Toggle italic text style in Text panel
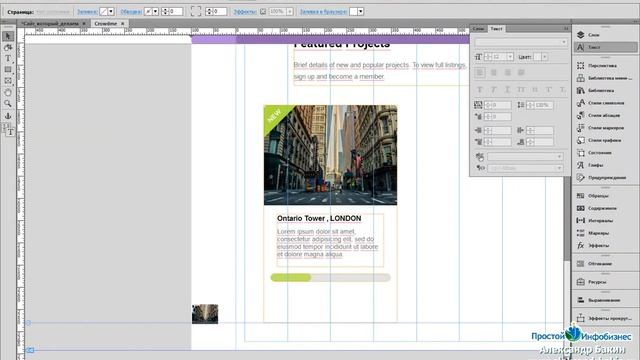640x360 pixels. pyautogui.click(x=494, y=89)
